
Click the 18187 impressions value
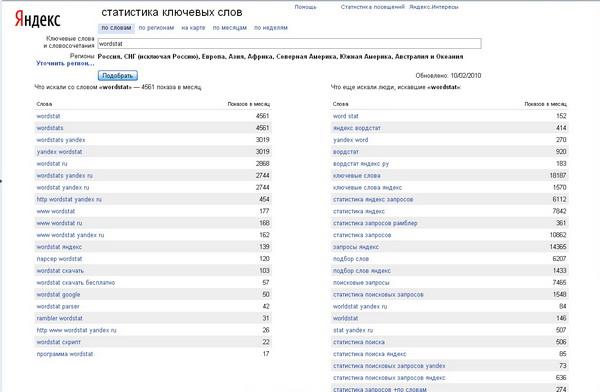click(x=558, y=175)
